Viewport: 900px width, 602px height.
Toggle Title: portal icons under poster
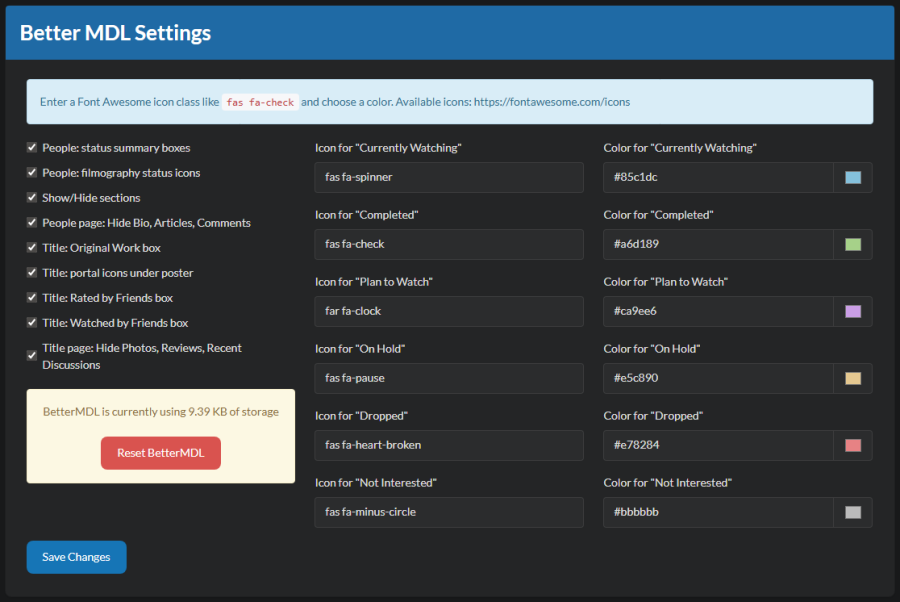click(x=33, y=273)
